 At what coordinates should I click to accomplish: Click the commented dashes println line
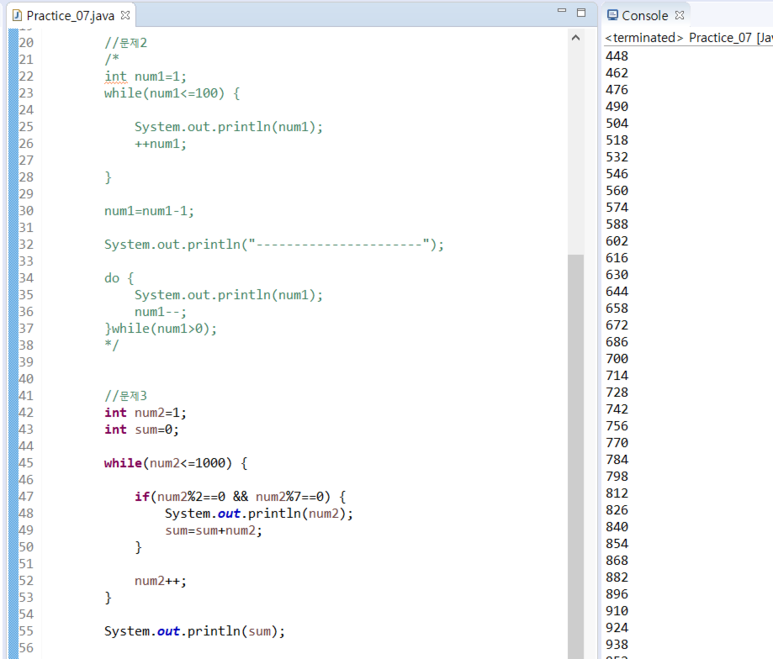tap(274, 244)
